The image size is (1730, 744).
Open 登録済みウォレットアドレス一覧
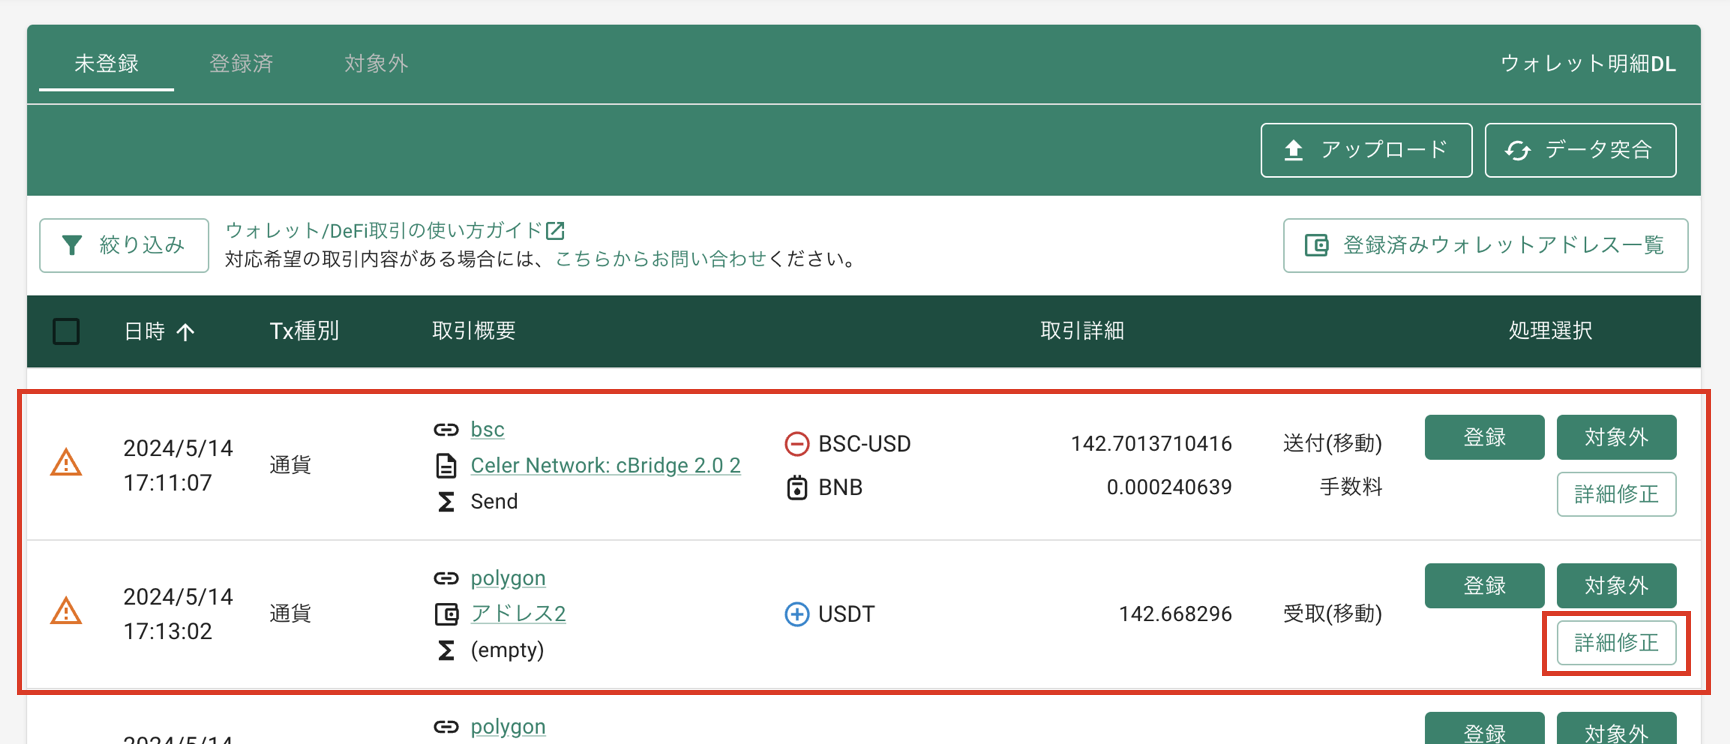1485,245
